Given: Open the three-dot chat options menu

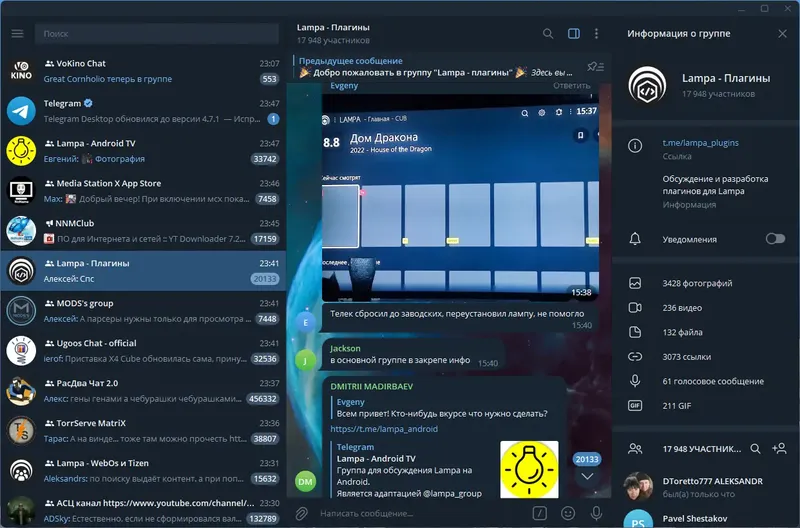Looking at the screenshot, I should (596, 34).
